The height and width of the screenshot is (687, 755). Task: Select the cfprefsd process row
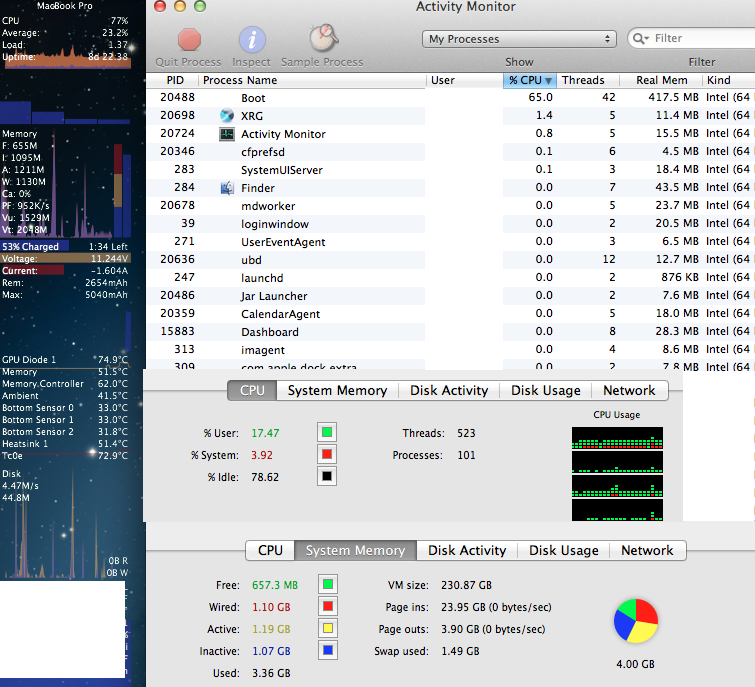450,152
